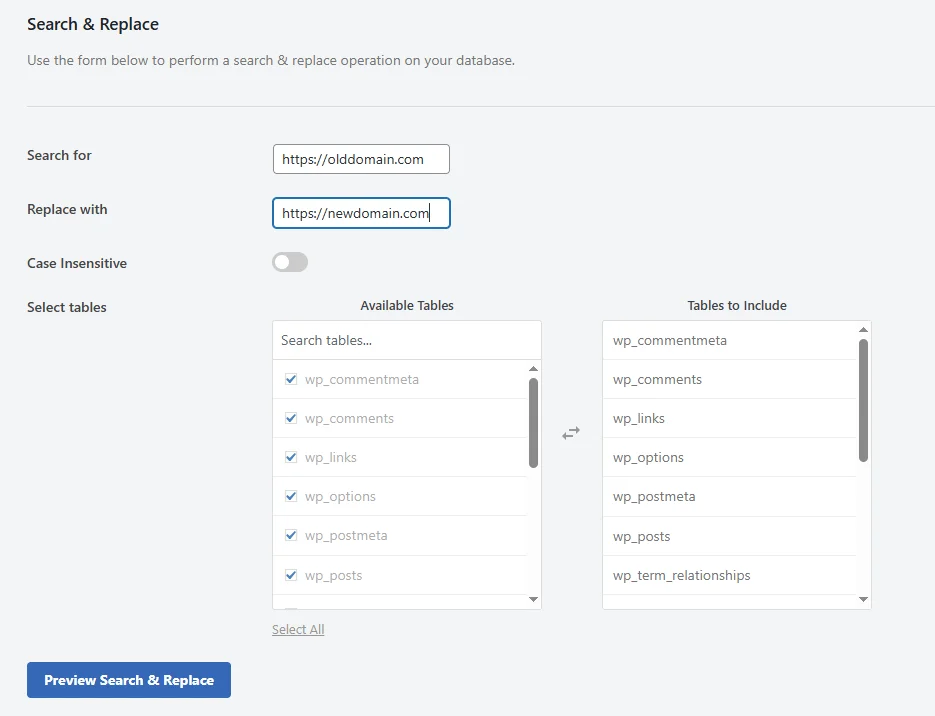Uncheck the wp_postmeta table checkbox
The width and height of the screenshot is (935, 716).
tap(290, 535)
